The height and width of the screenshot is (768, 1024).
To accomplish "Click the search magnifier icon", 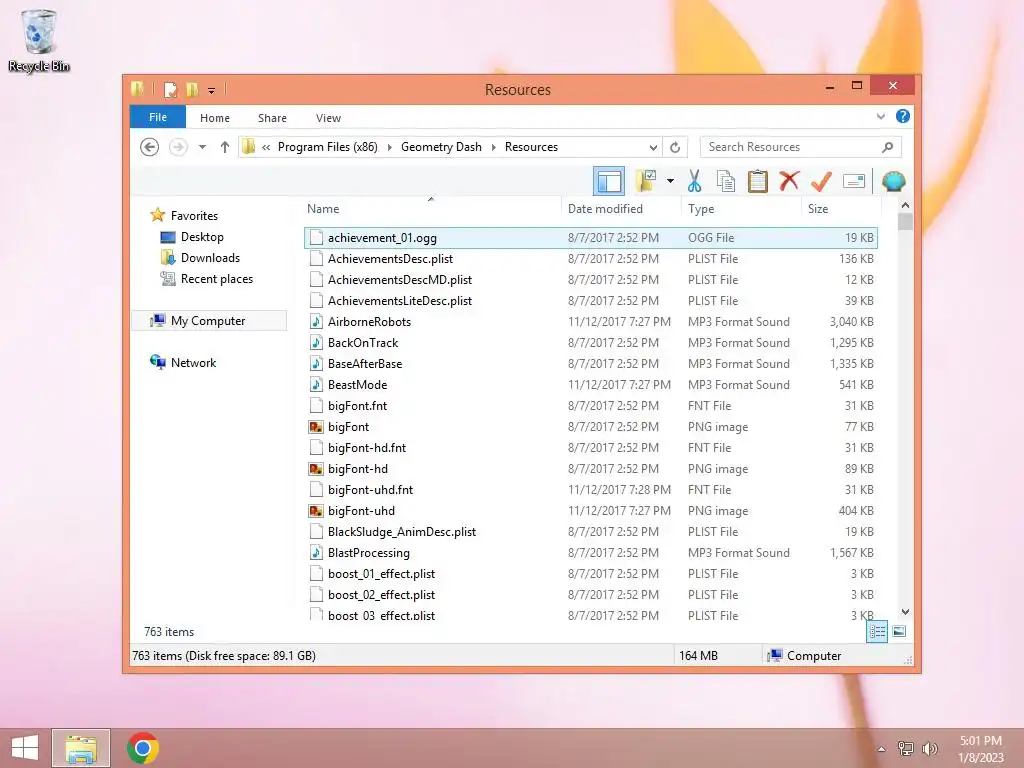I will 887,147.
